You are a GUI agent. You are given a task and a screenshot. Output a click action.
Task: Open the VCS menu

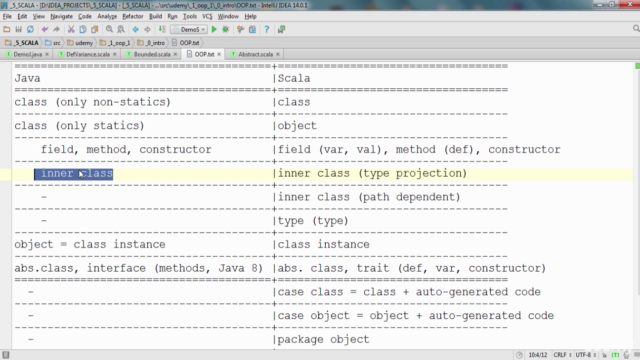(207, 16)
